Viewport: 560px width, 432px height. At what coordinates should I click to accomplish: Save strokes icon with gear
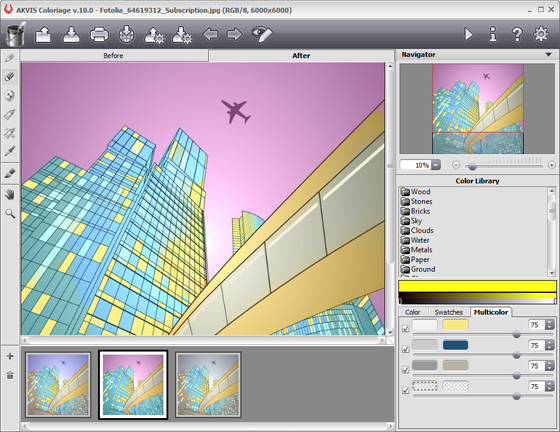[182, 35]
